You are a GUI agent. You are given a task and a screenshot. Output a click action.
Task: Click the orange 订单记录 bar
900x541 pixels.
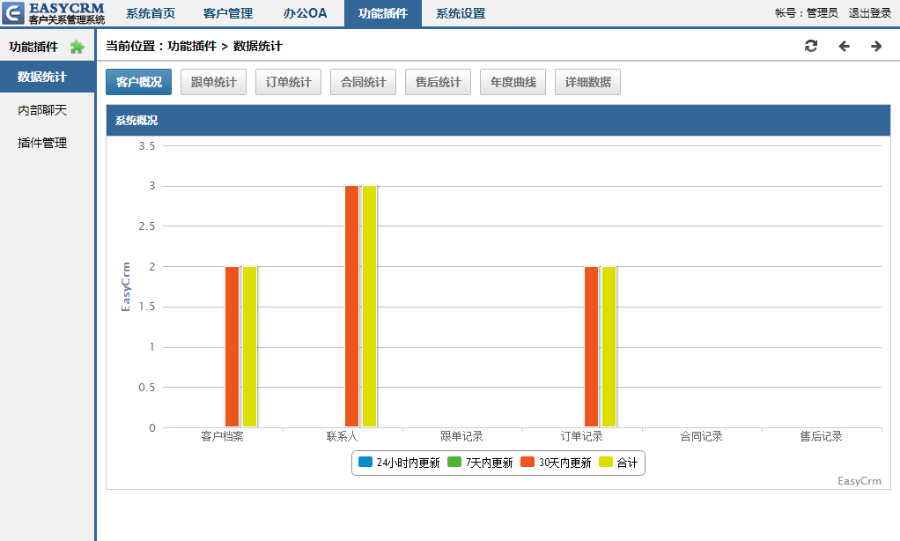591,347
